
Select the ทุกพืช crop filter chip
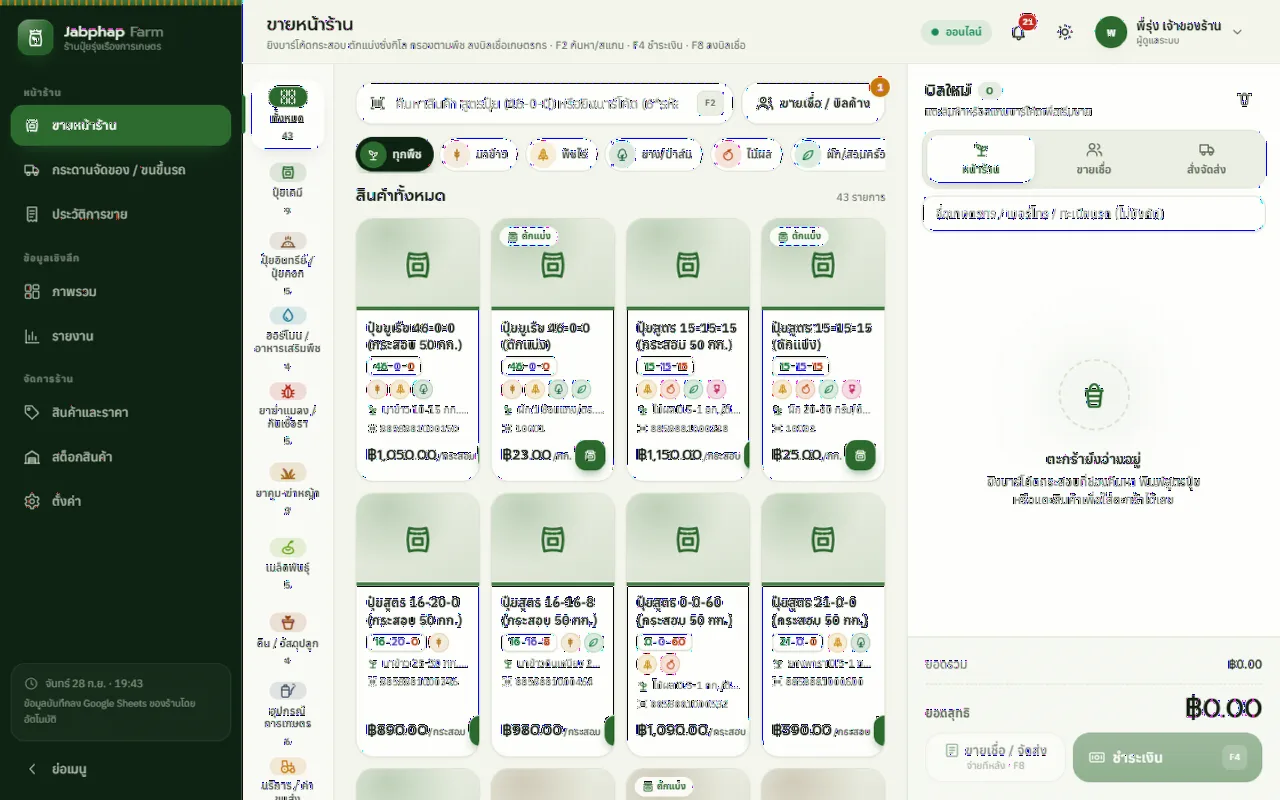(395, 155)
